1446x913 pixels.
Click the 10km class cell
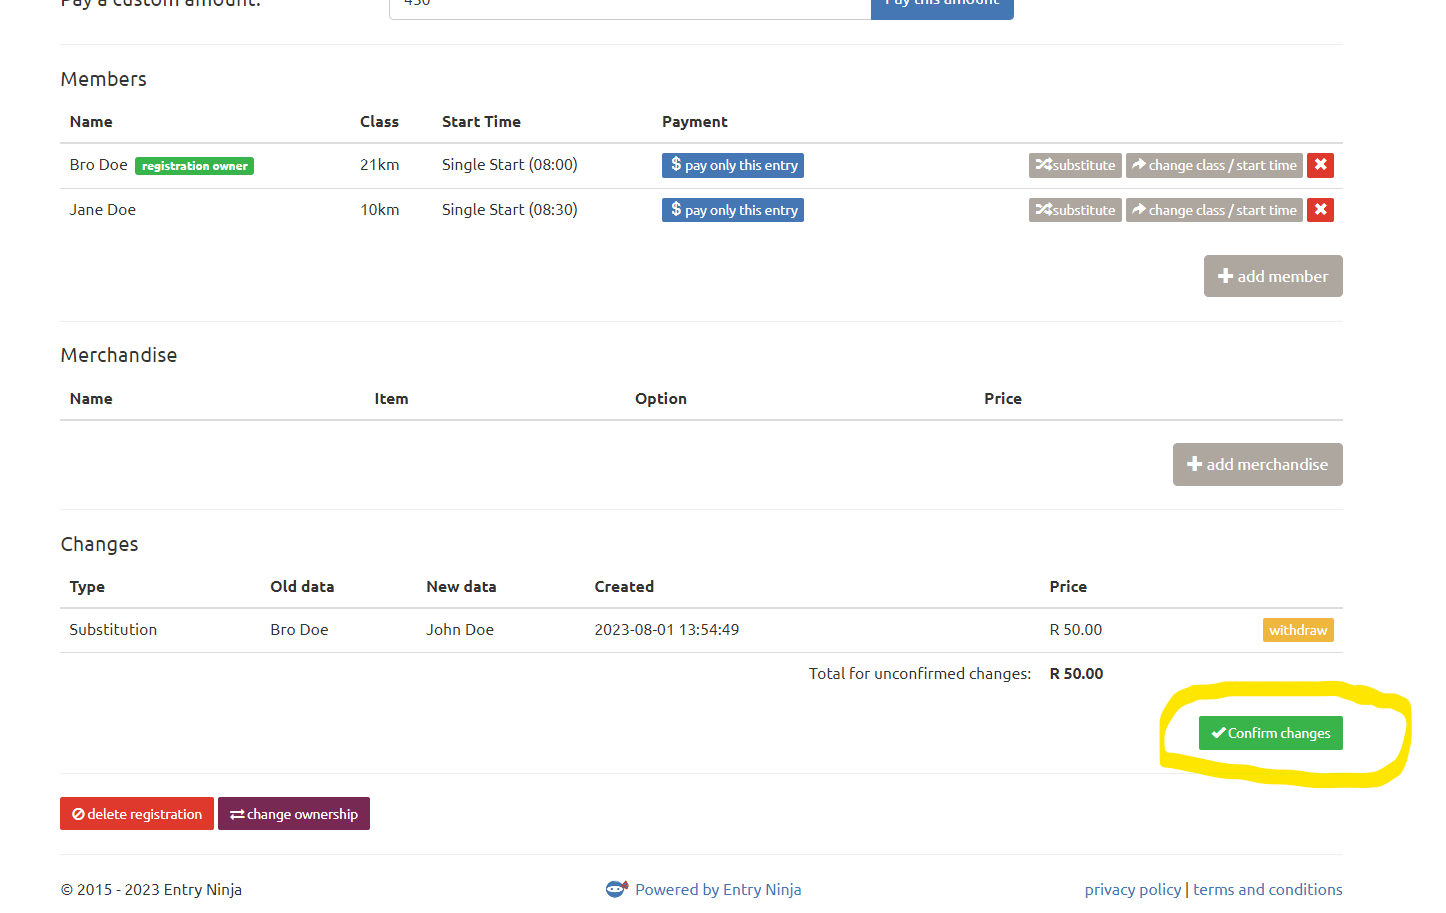click(380, 210)
